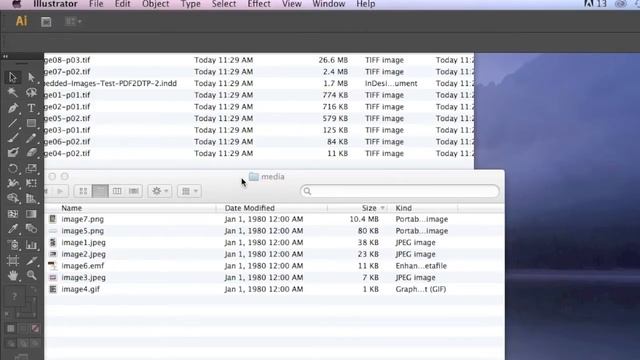Select the Free Transform tool
This screenshot has height=360, width=640.
coord(31,183)
